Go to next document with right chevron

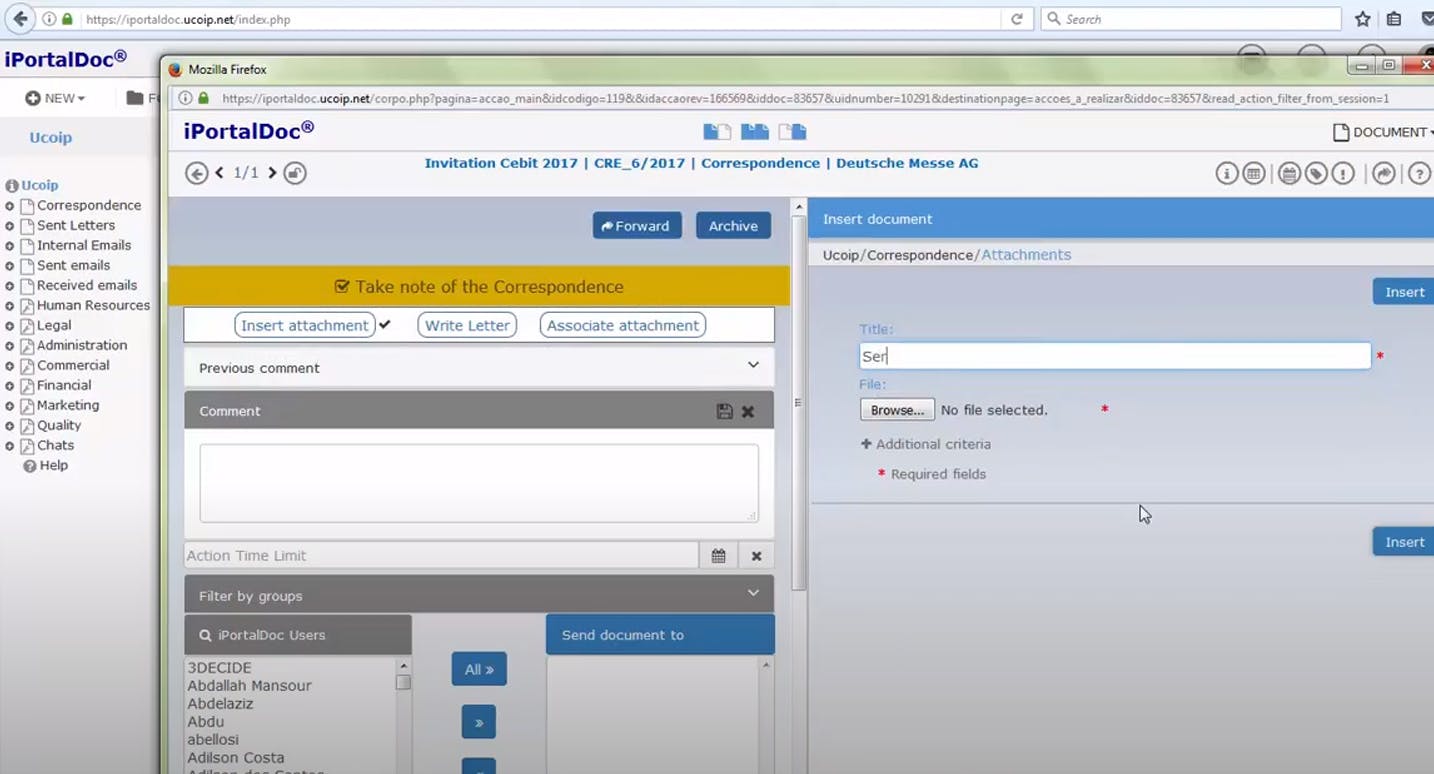pyautogui.click(x=272, y=173)
